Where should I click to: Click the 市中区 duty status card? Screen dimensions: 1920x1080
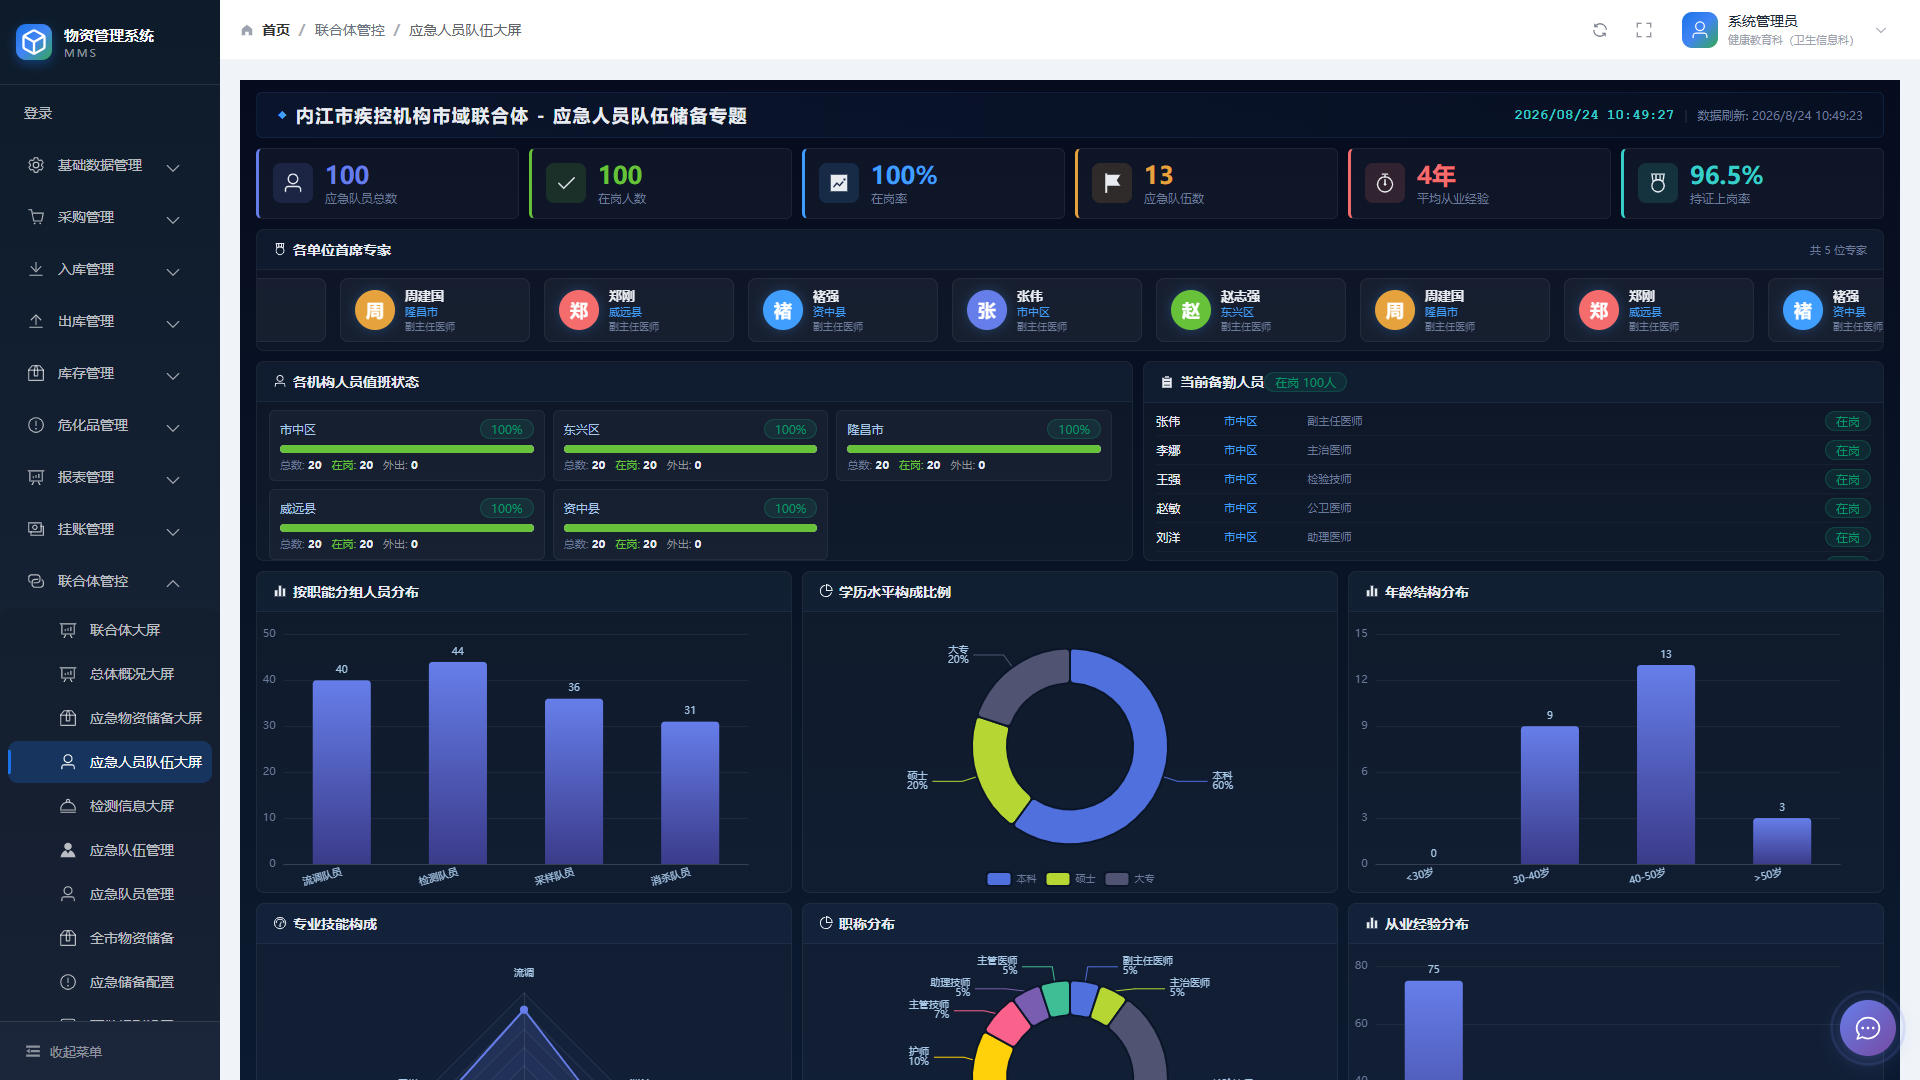406,445
